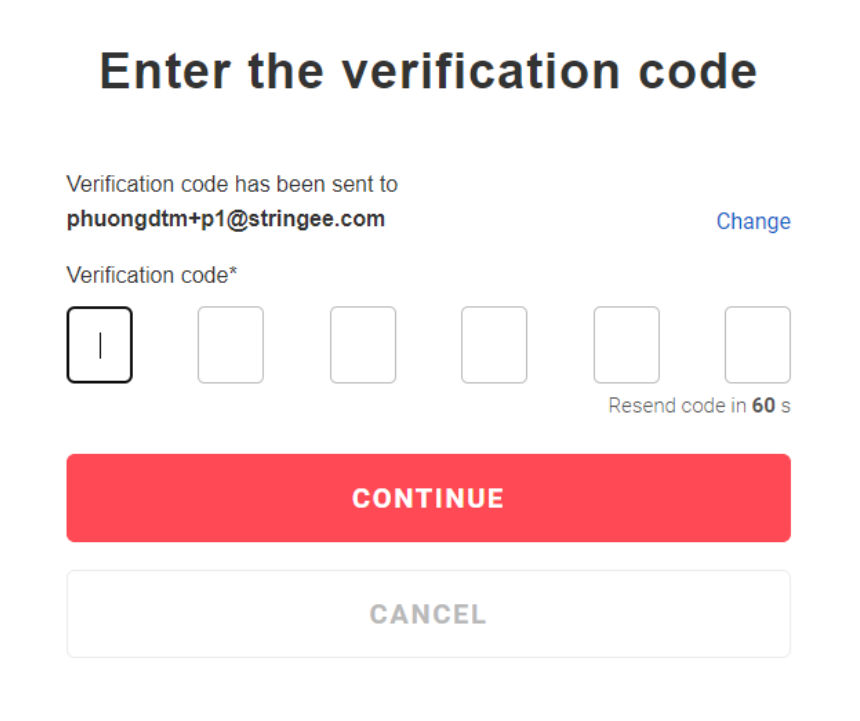Select the sixth verification code digit box

point(757,345)
